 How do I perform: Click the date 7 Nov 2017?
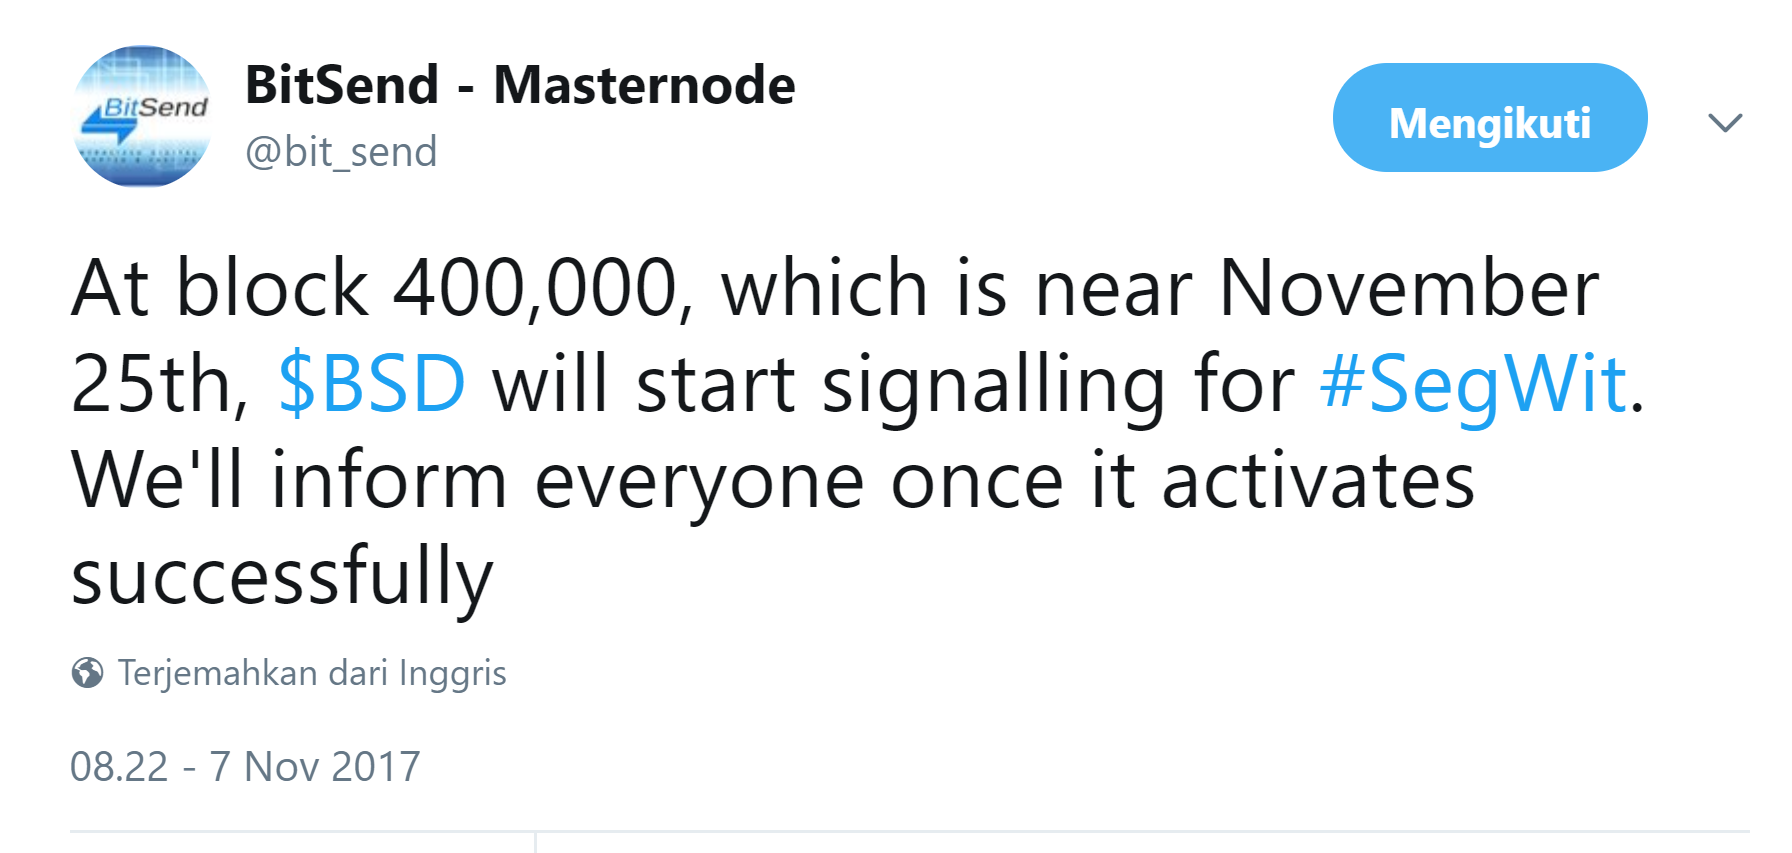coord(315,767)
